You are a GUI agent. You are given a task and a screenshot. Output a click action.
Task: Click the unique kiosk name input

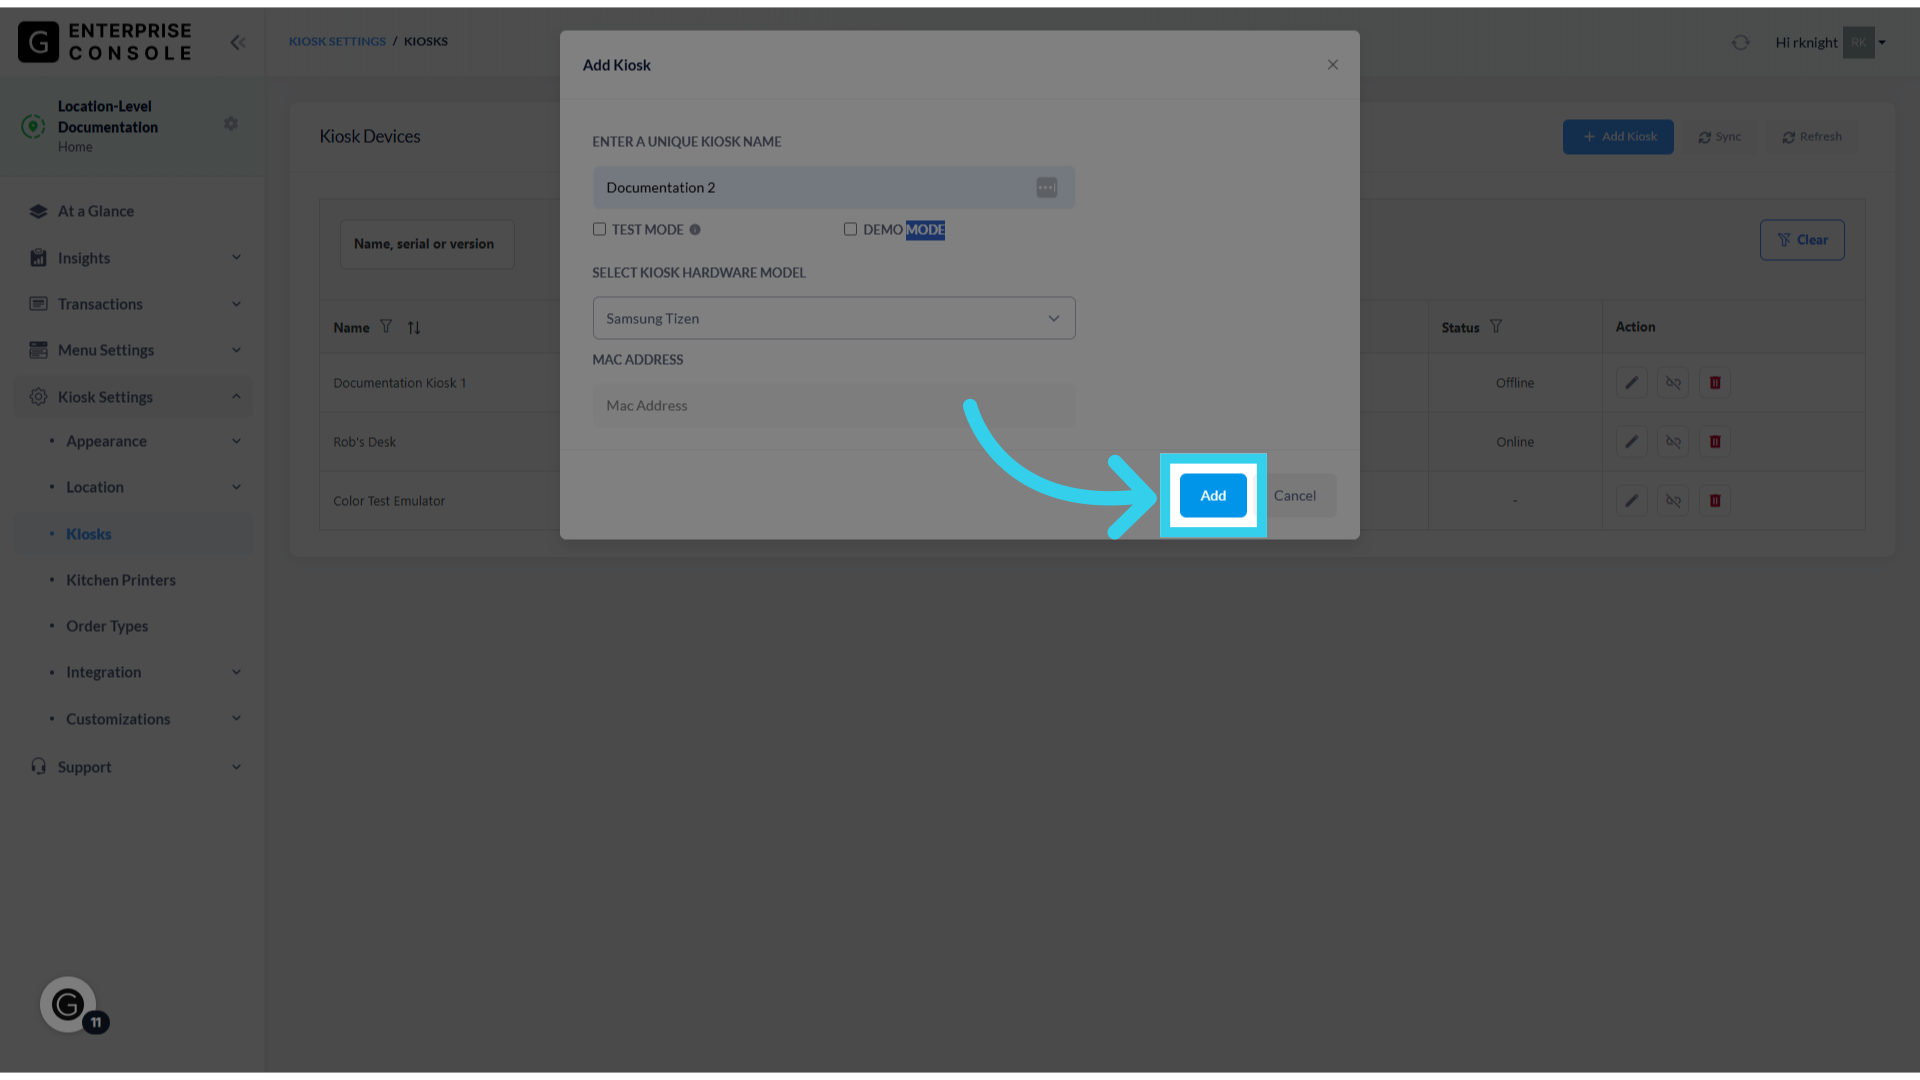pyautogui.click(x=834, y=188)
